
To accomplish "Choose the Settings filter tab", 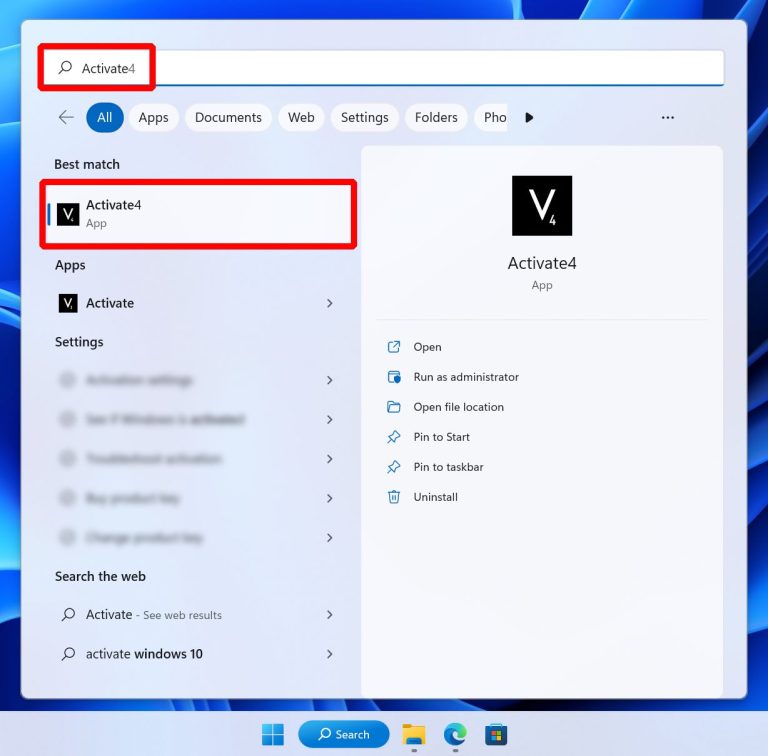I will 364,117.
